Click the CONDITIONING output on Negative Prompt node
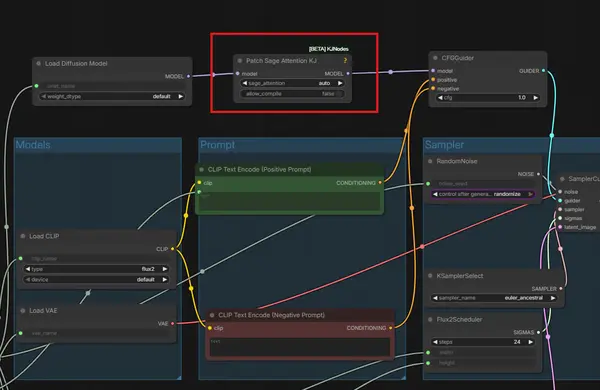This screenshot has width=600, height=390. (x=390, y=328)
